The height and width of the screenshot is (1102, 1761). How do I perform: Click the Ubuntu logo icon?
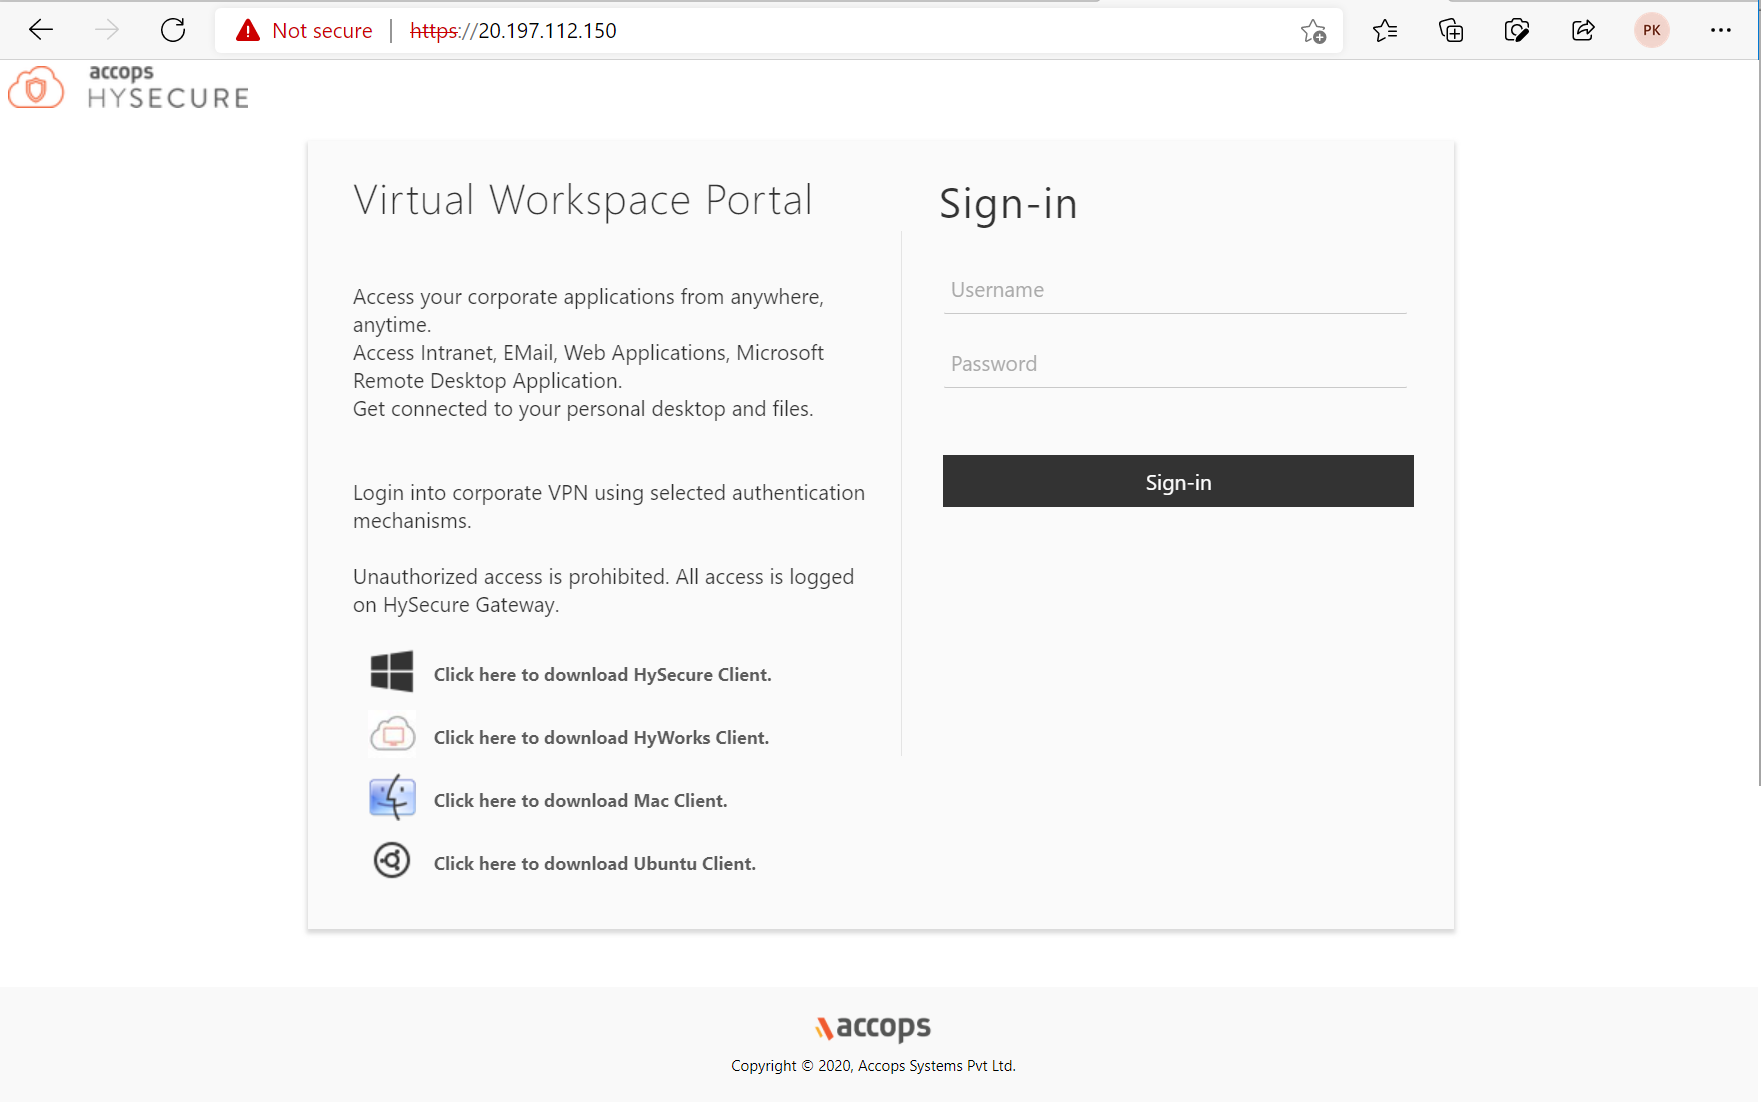pos(392,860)
